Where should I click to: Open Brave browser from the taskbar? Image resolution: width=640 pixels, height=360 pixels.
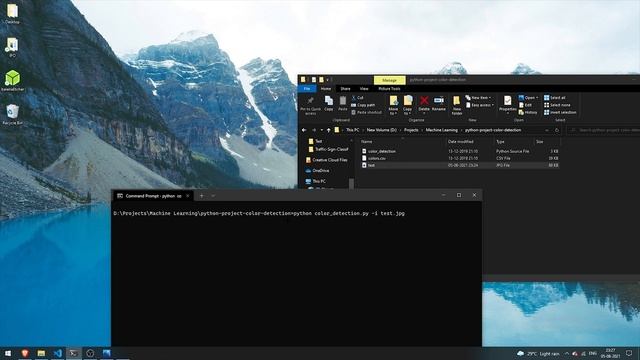[x=25, y=353]
